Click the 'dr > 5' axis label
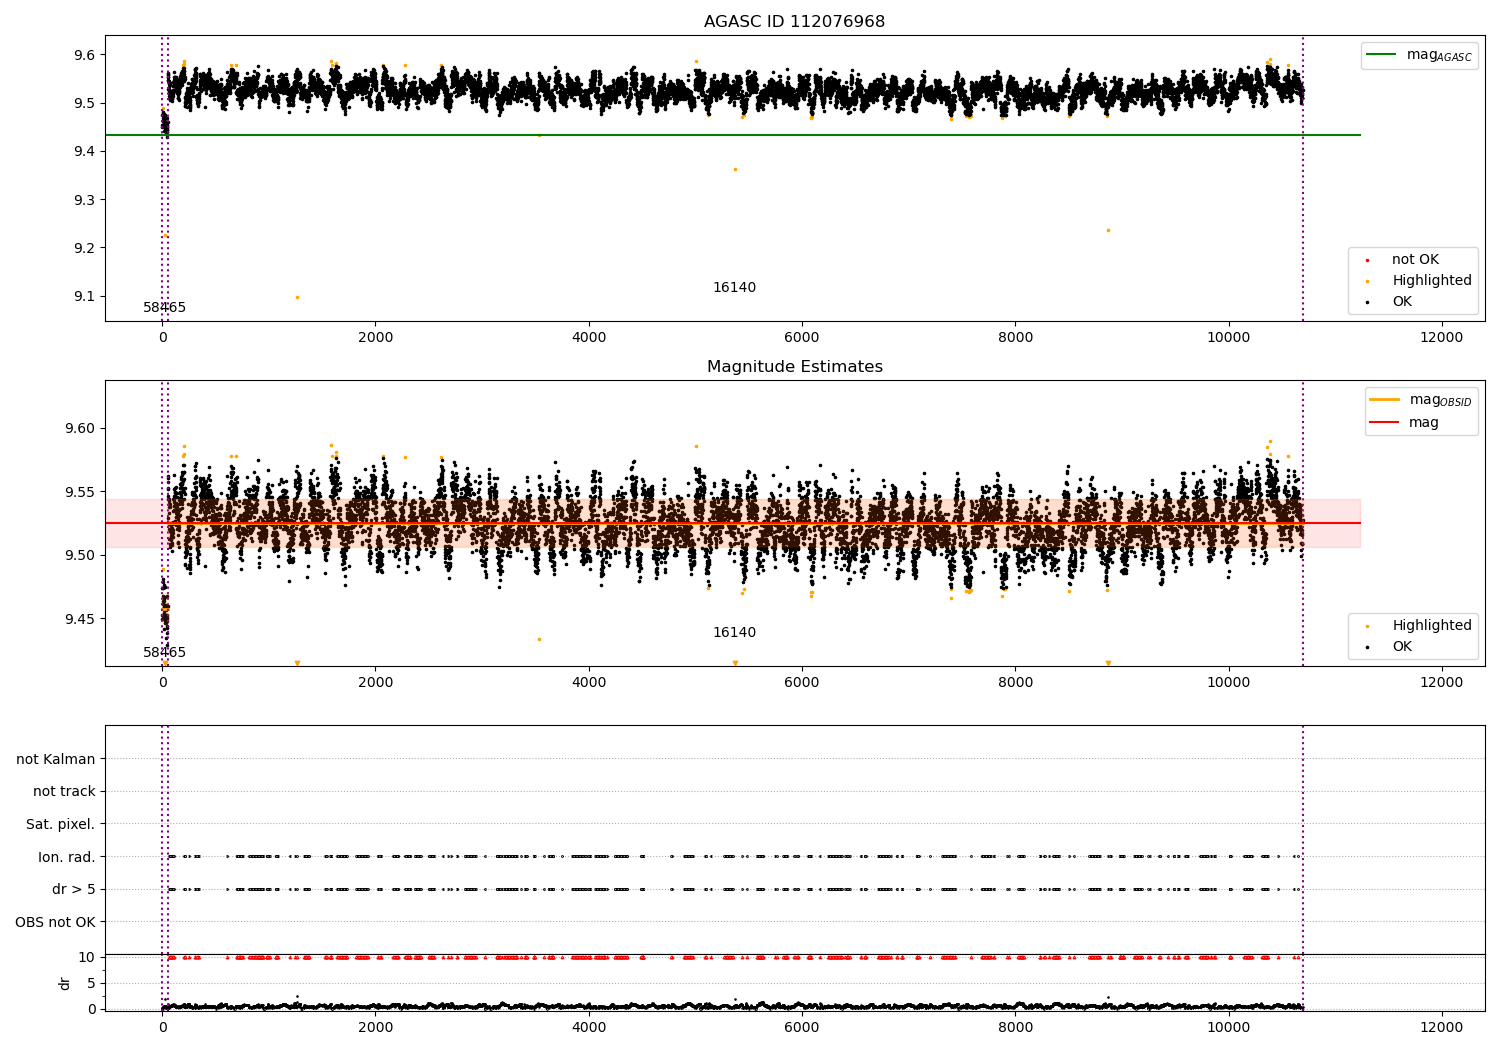The image size is (1500, 1050). [x=74, y=889]
